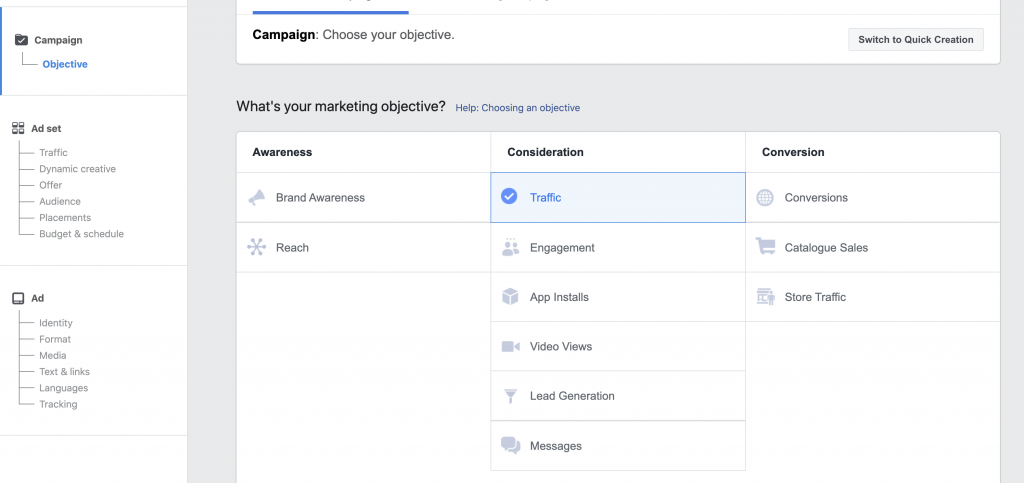The image size is (1024, 483).
Task: Click the Video Views camera icon
Action: (510, 347)
